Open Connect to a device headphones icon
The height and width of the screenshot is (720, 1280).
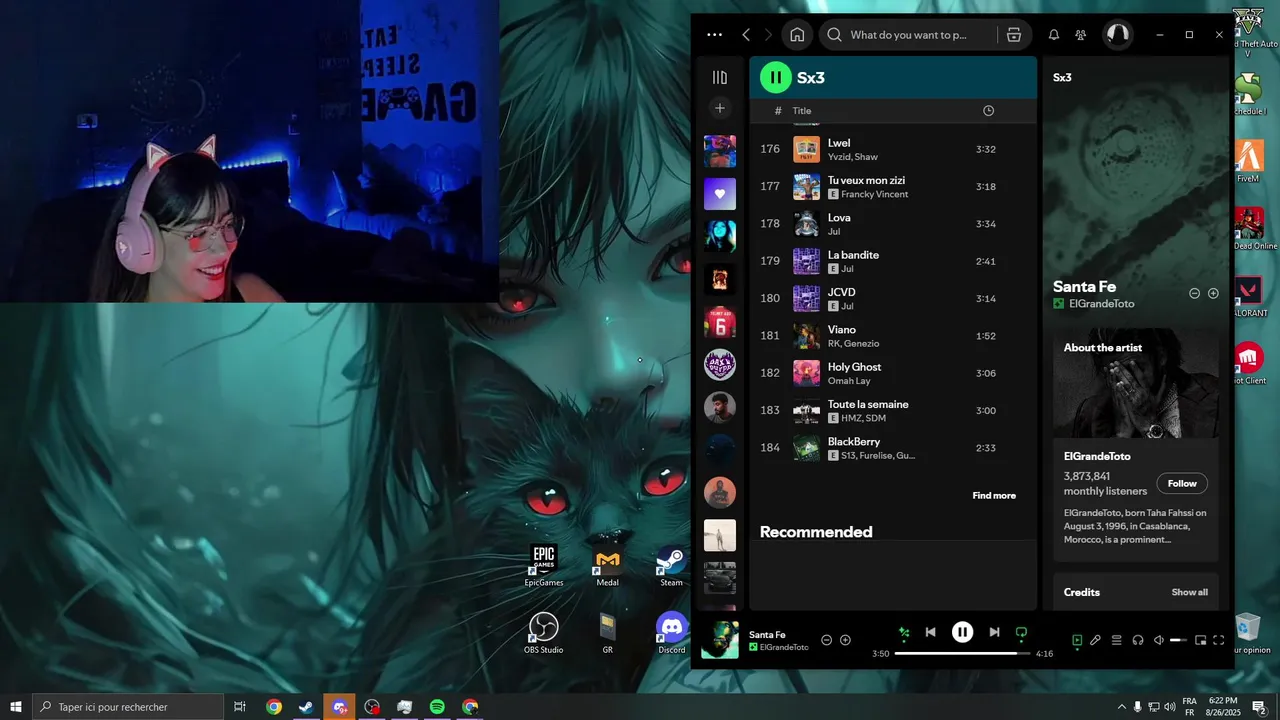point(1138,640)
